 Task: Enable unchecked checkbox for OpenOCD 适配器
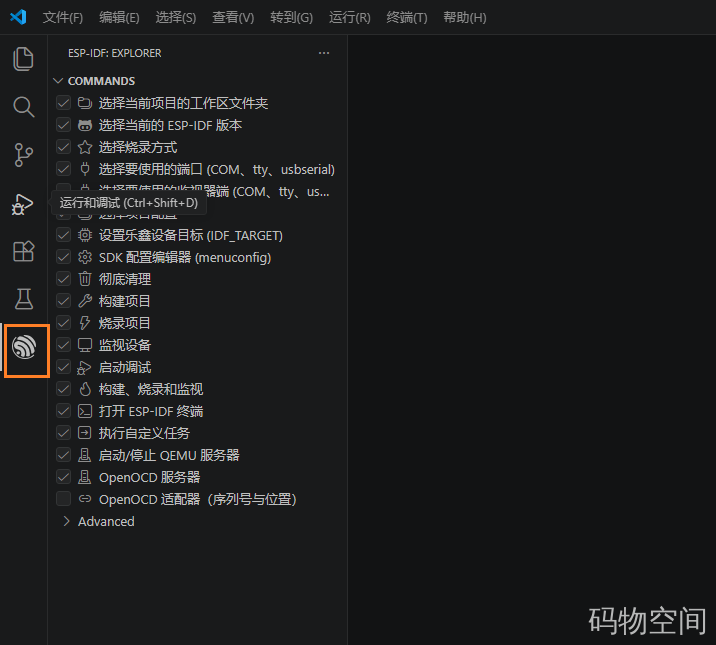63,499
